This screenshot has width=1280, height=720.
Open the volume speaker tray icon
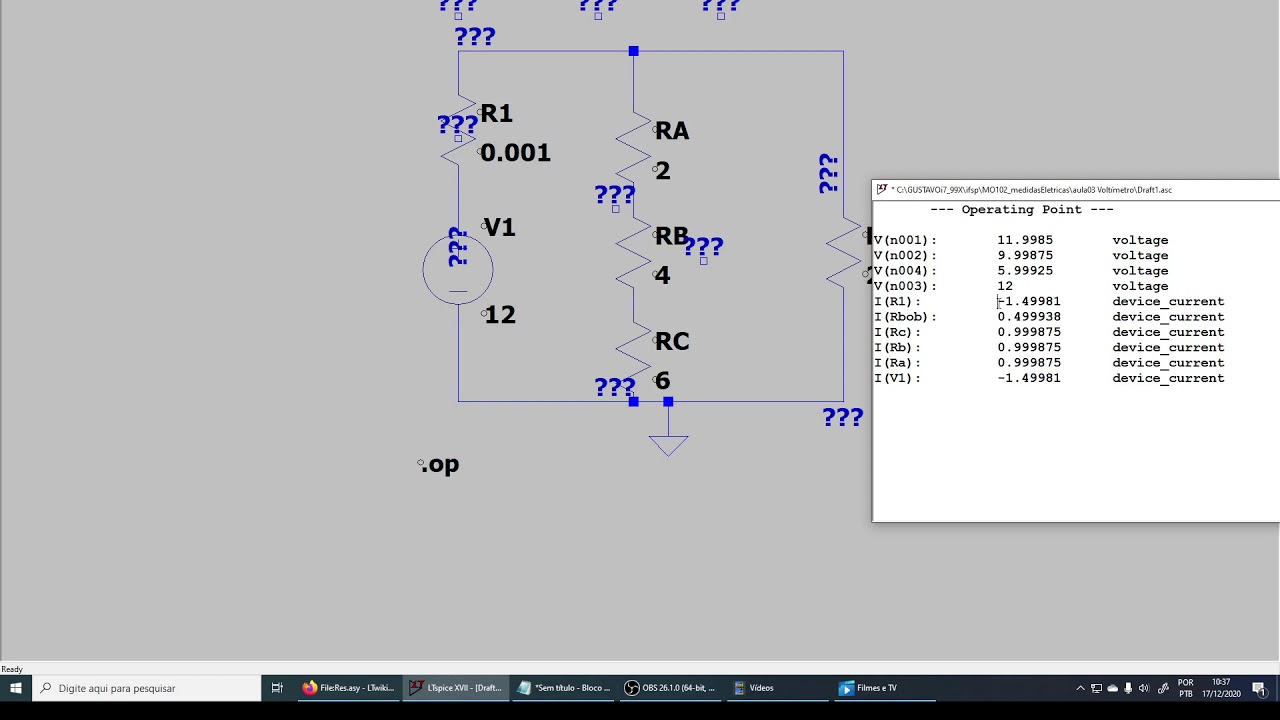pyautogui.click(x=1144, y=688)
